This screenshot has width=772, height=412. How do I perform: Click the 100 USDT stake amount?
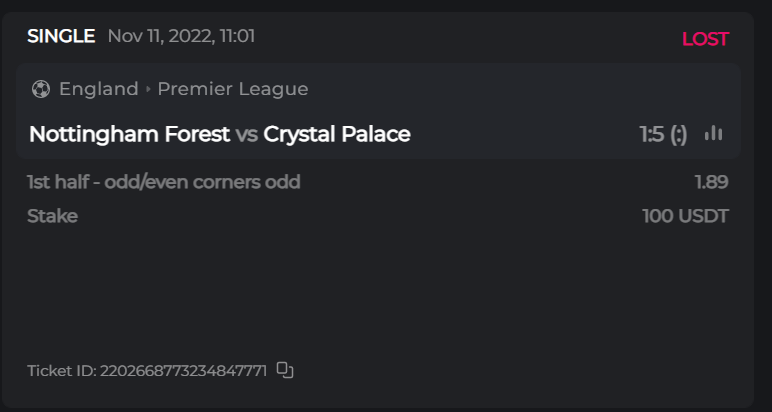(685, 216)
